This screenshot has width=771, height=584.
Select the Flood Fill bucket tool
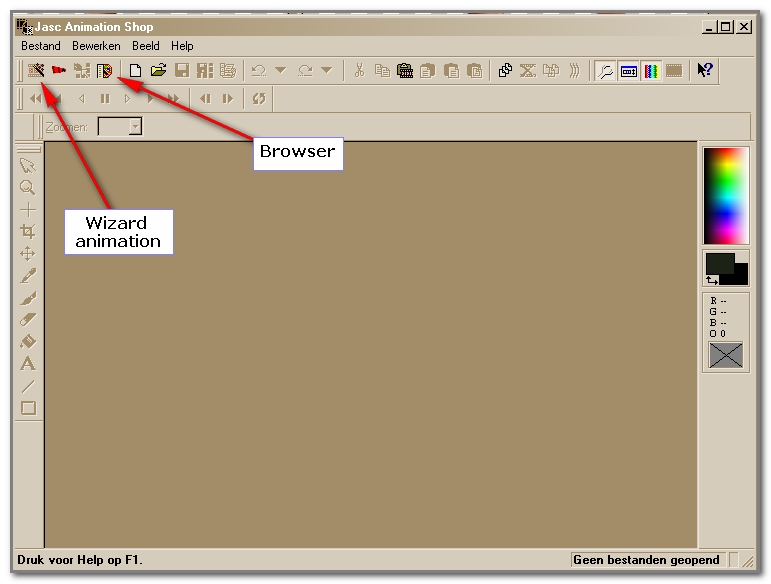point(28,341)
